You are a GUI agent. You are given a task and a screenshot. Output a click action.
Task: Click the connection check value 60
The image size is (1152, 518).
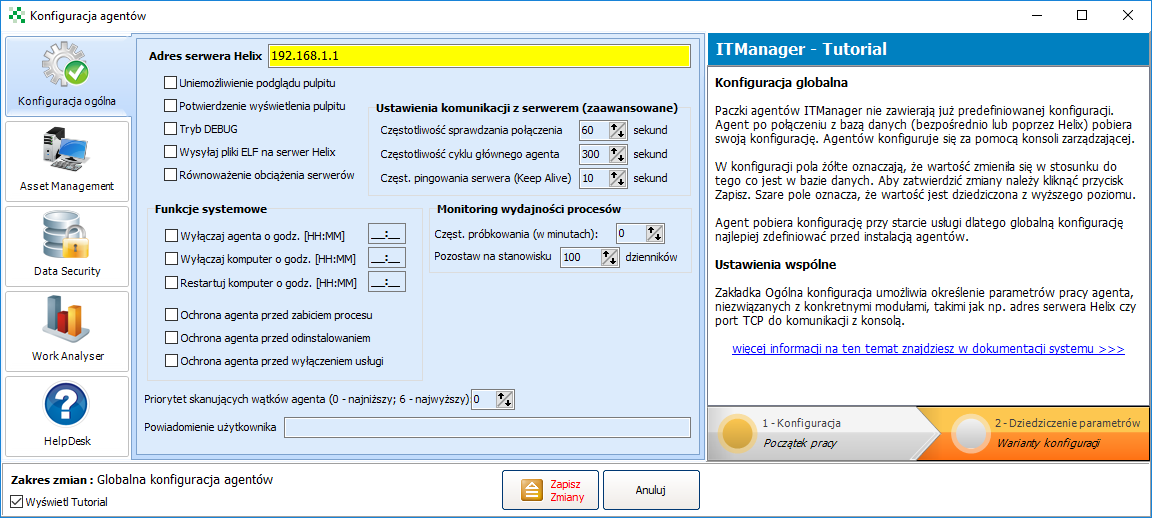594,131
